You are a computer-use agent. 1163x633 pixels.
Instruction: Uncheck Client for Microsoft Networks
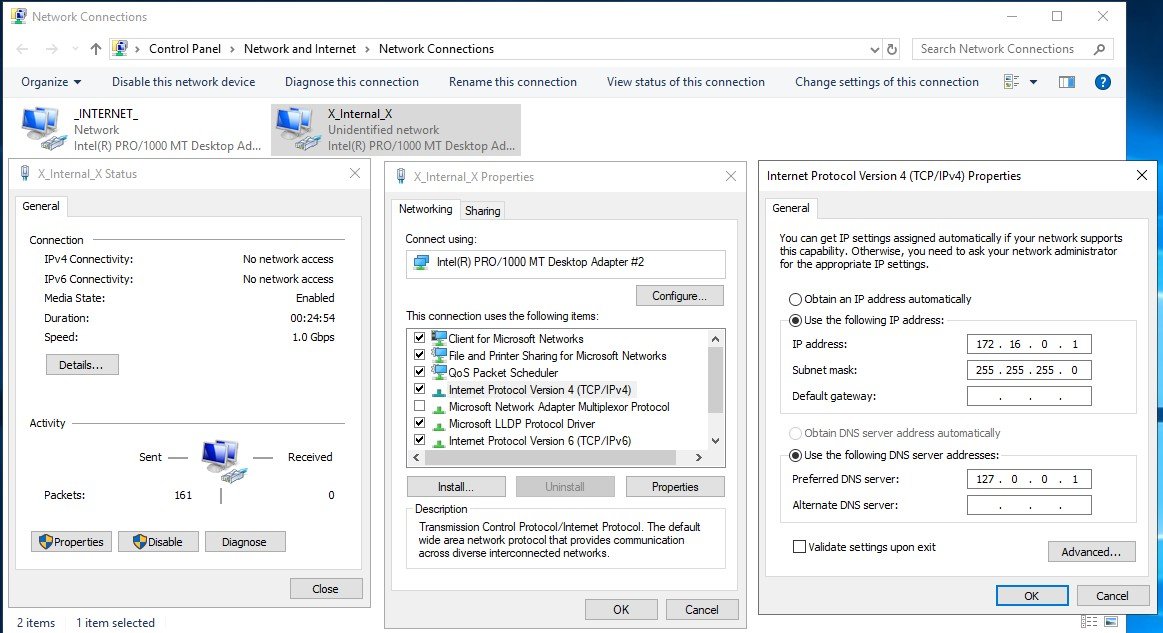419,338
